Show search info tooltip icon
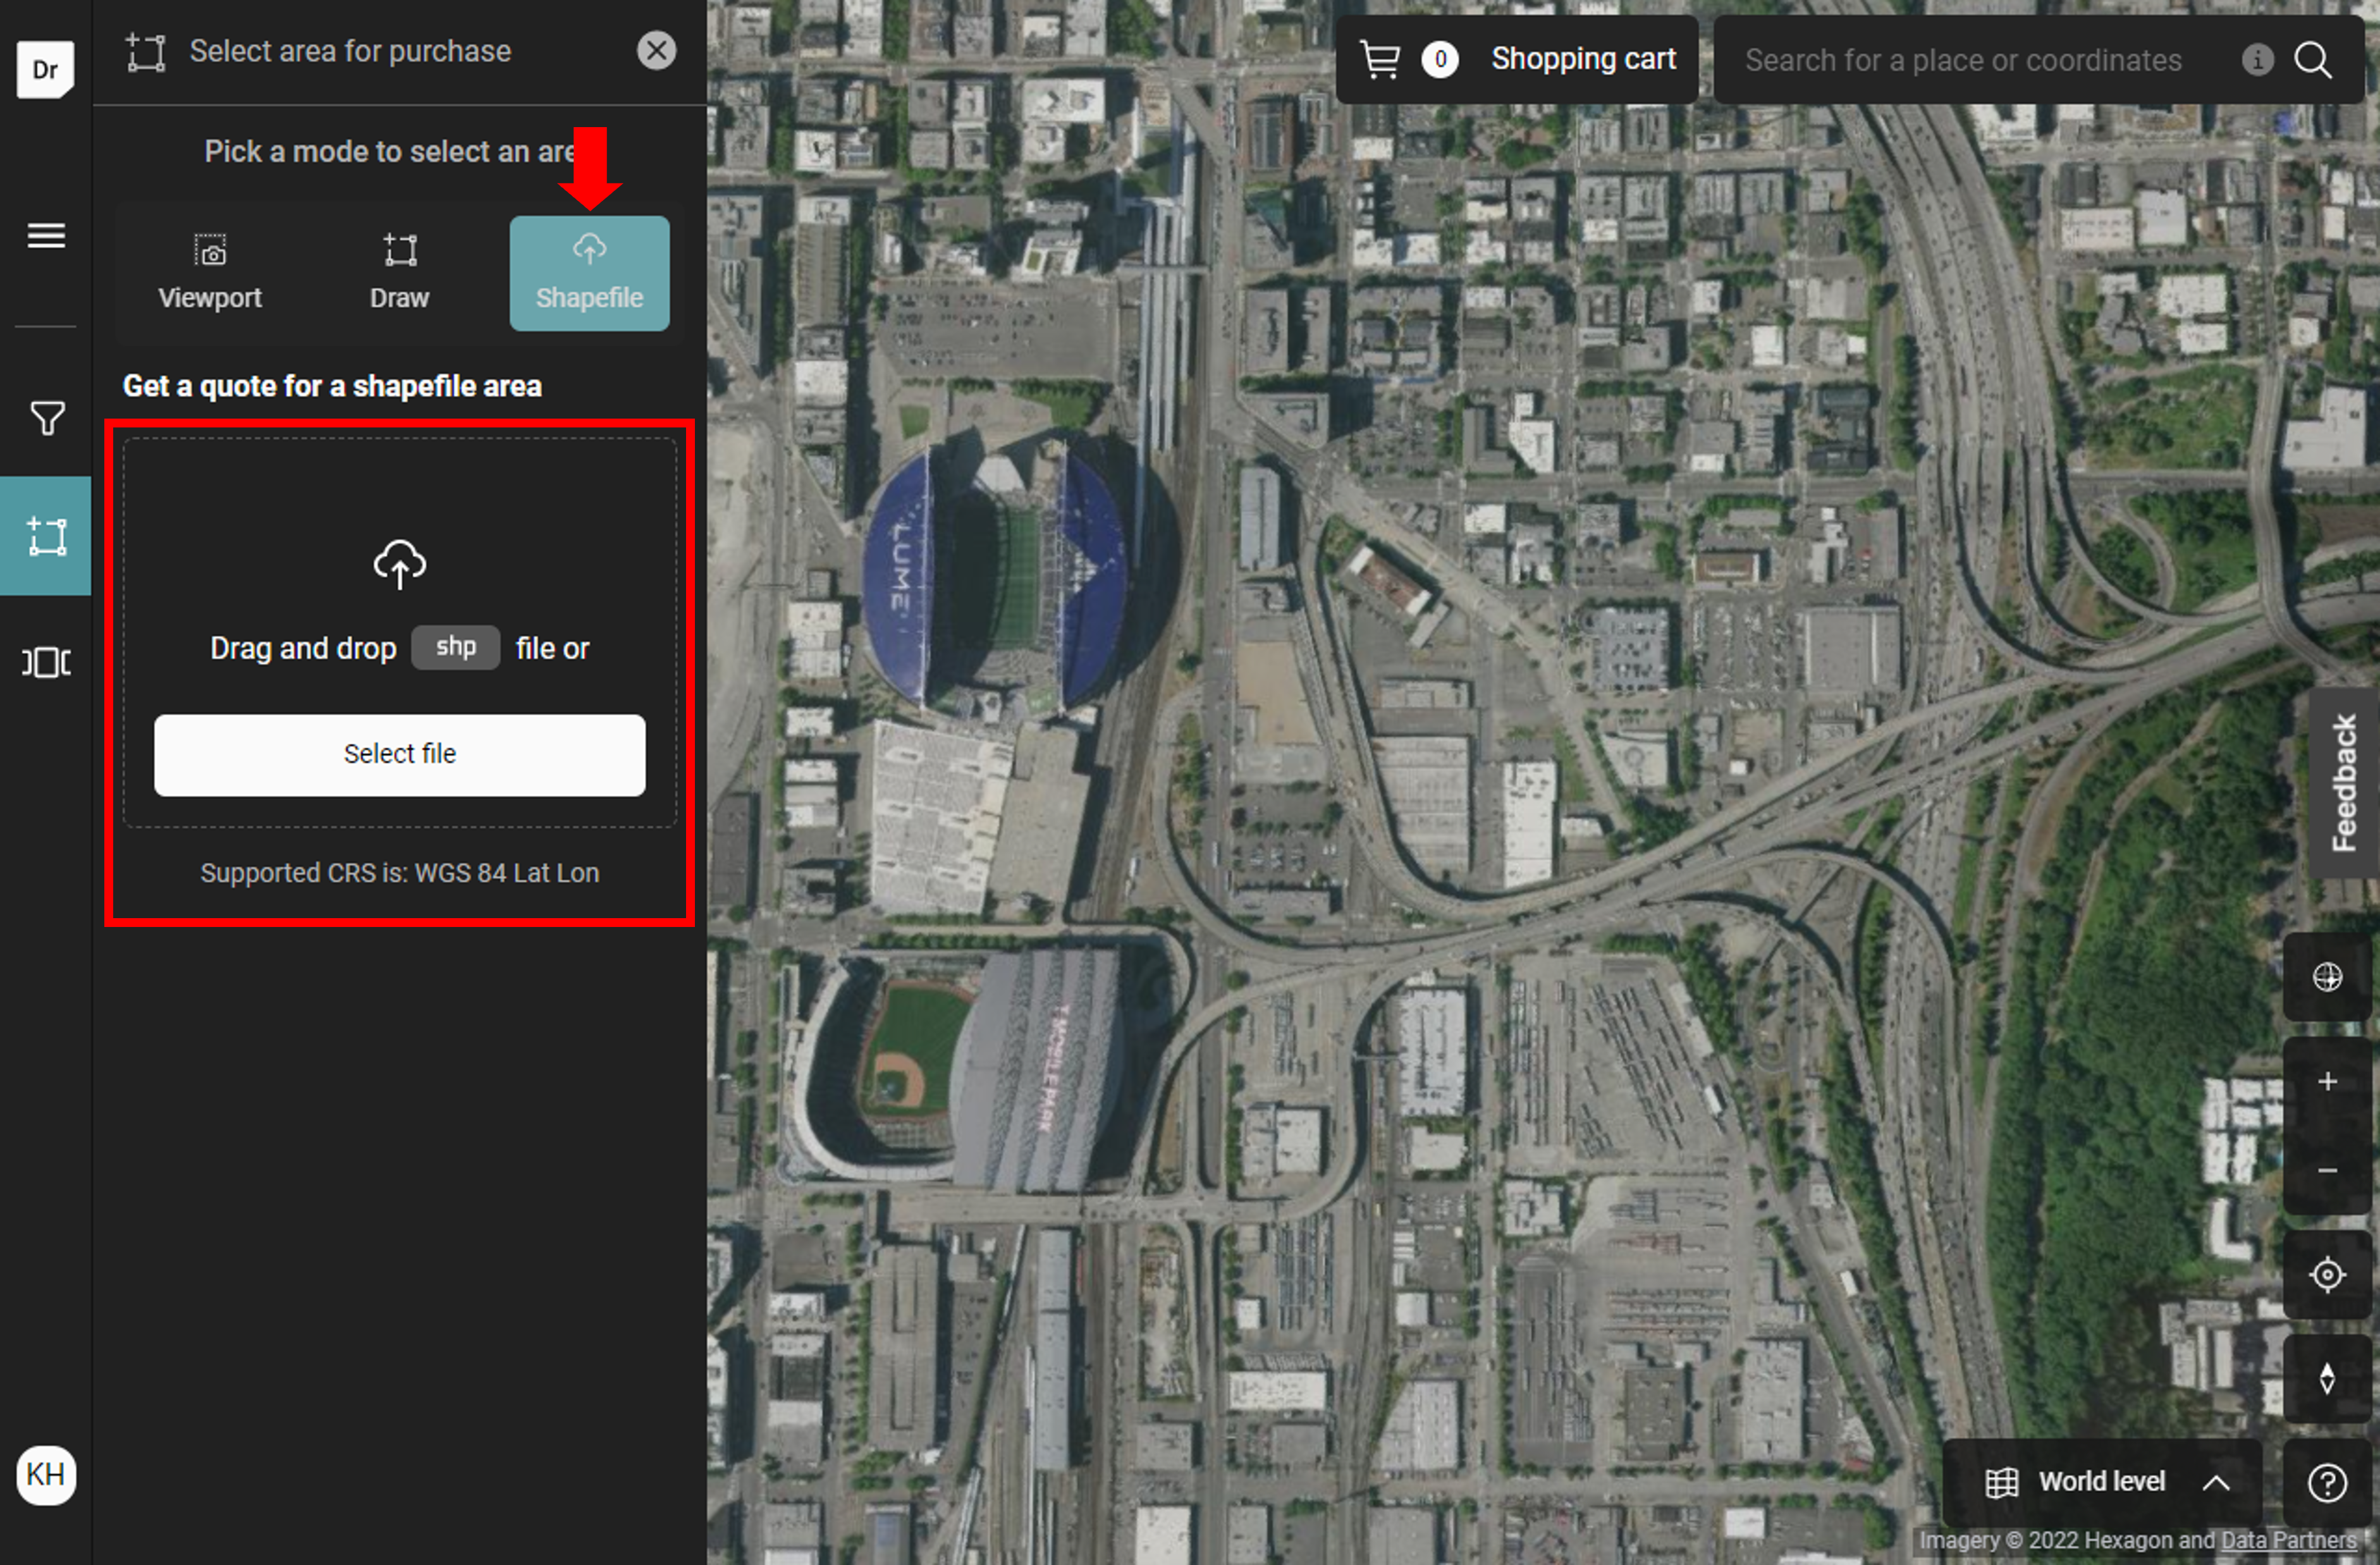Viewport: 2380px width, 1565px height. click(x=2257, y=60)
